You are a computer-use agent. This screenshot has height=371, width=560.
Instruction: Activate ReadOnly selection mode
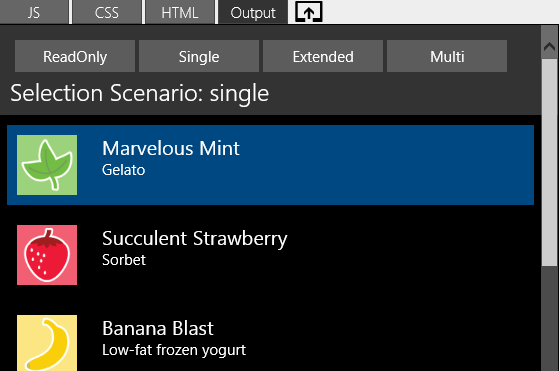[75, 56]
